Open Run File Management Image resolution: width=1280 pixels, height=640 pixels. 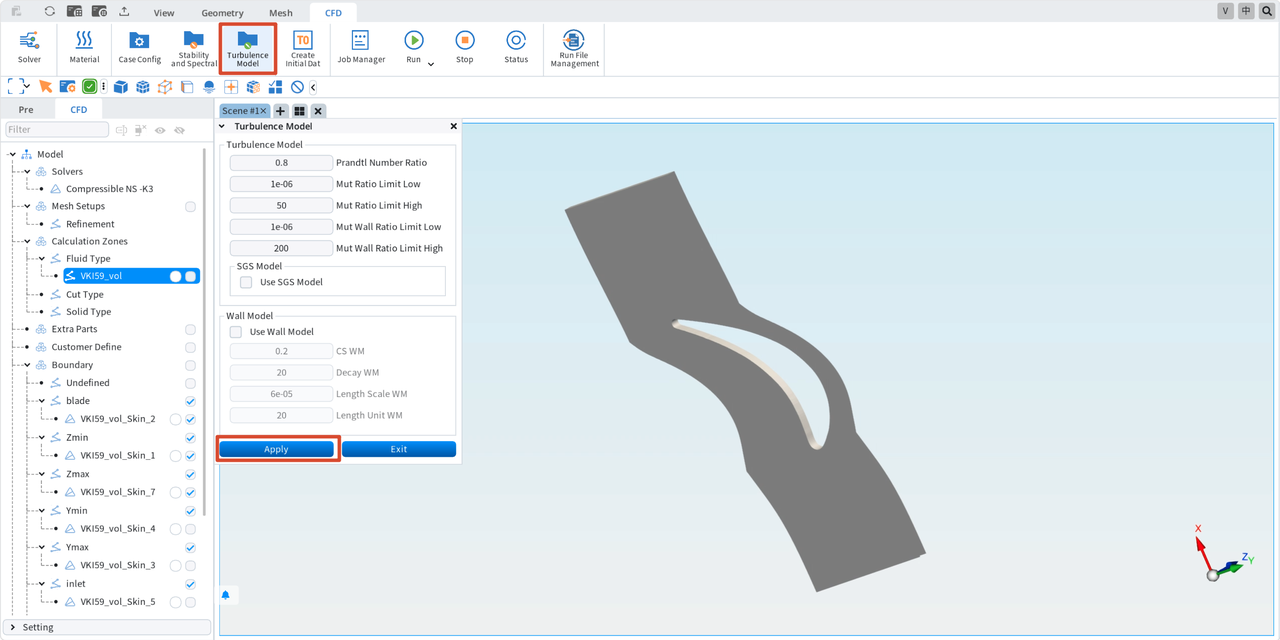[x=574, y=48]
